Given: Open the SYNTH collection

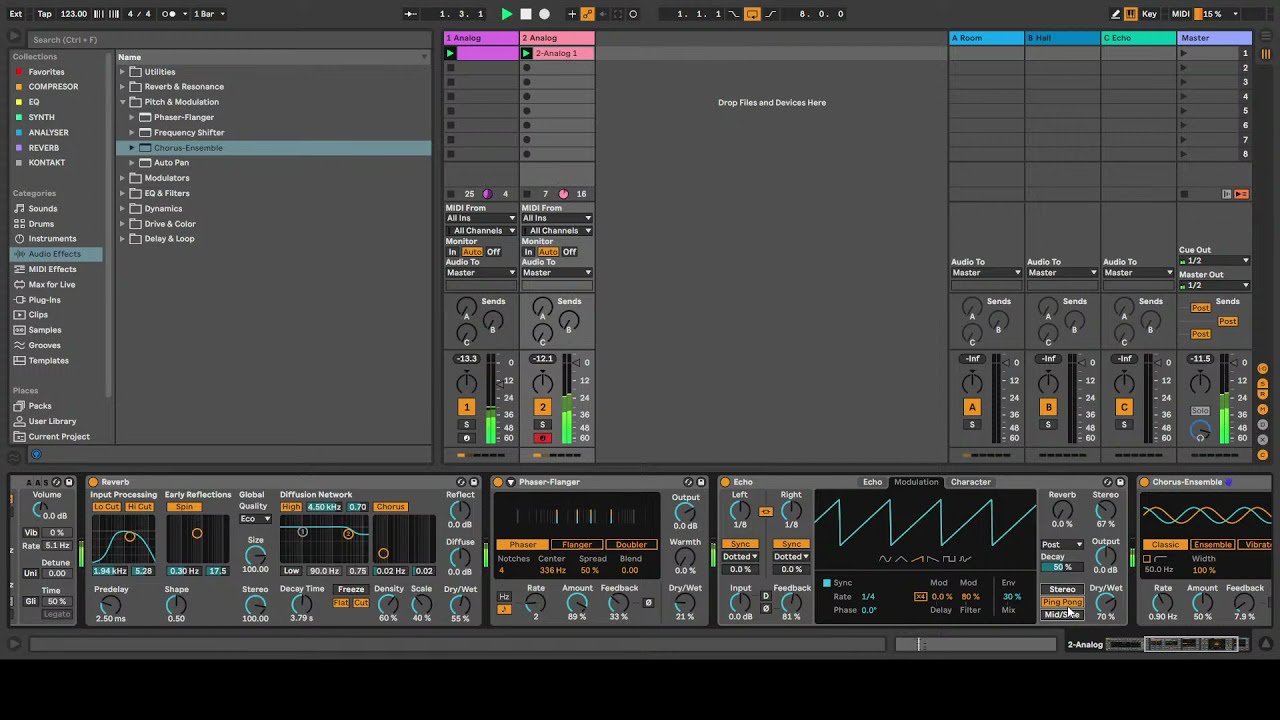Looking at the screenshot, I should pyautogui.click(x=41, y=117).
